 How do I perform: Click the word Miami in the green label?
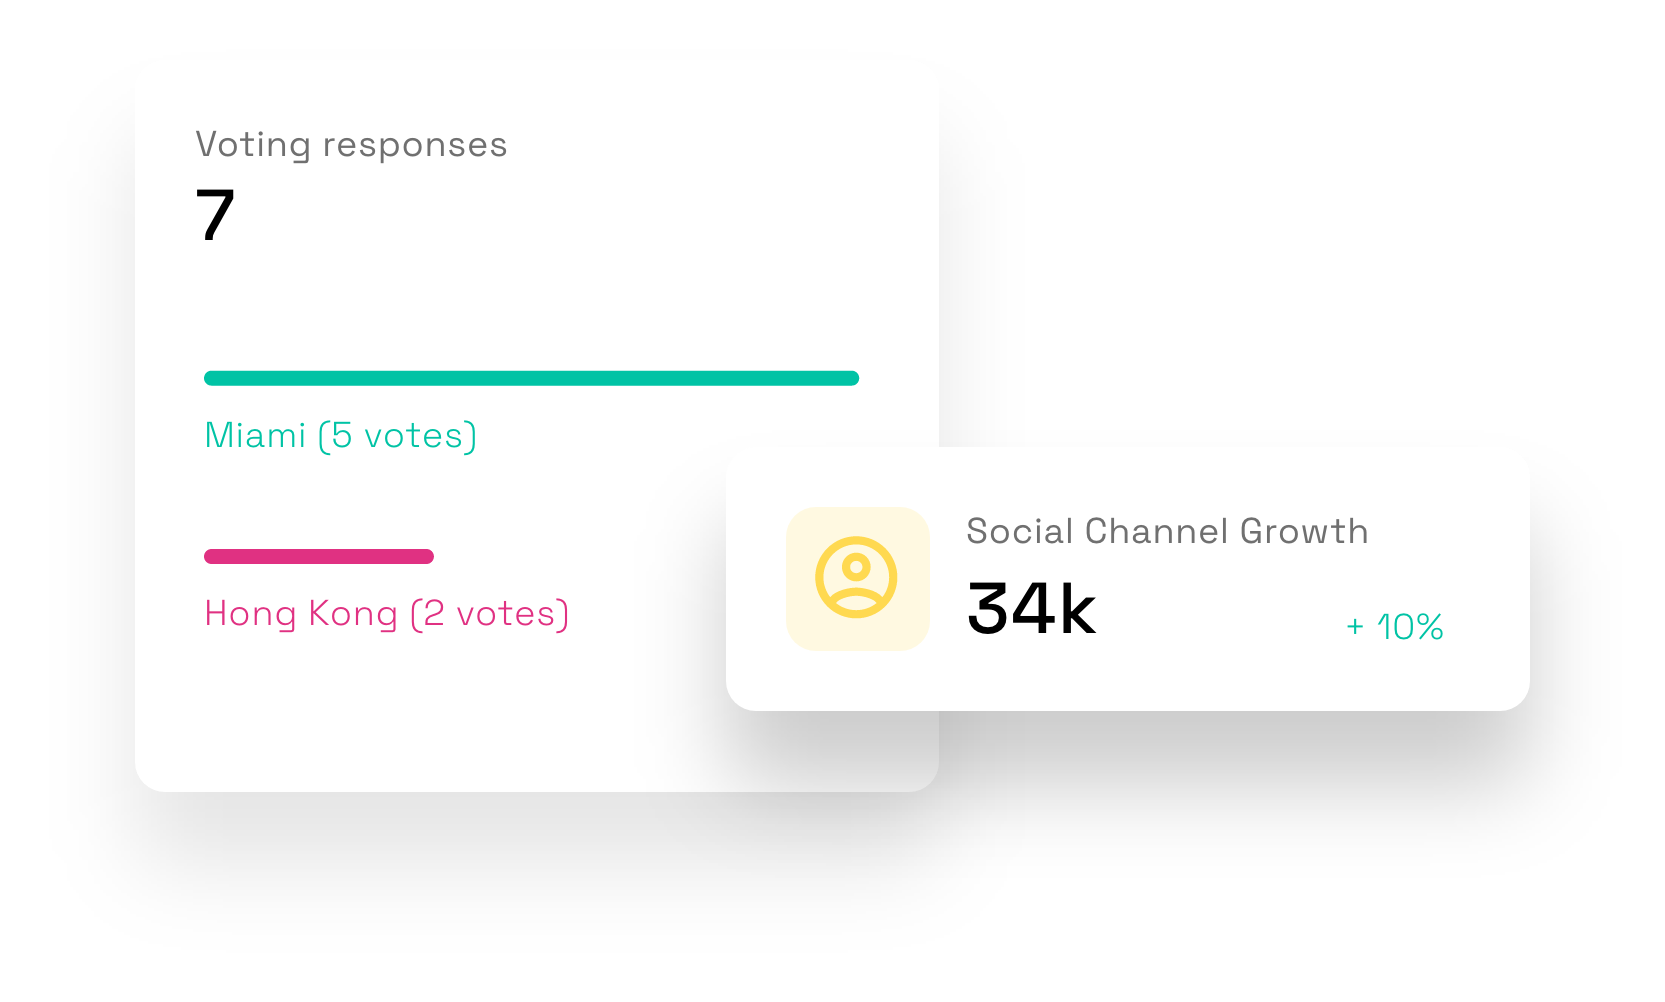255,436
